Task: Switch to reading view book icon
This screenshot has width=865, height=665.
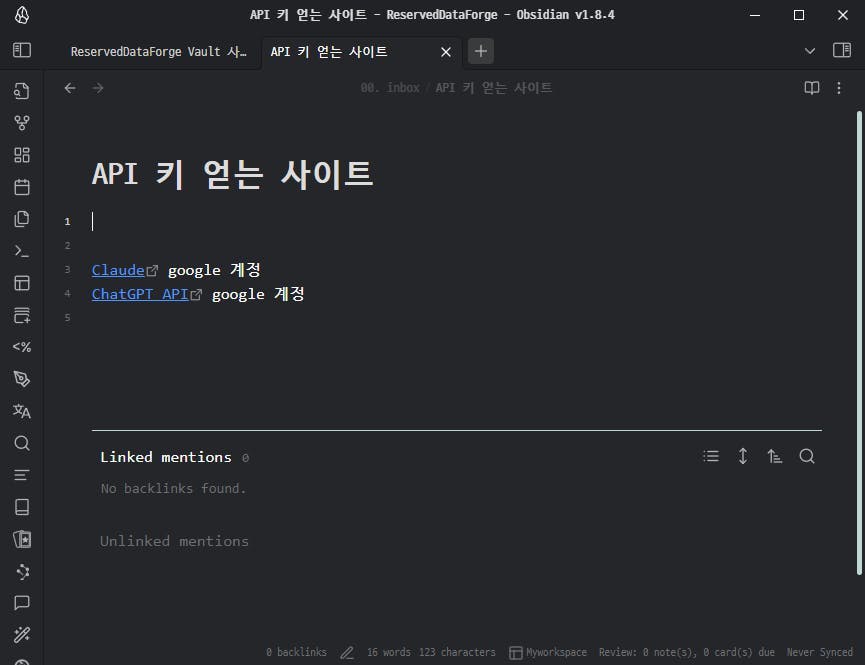Action: (811, 88)
